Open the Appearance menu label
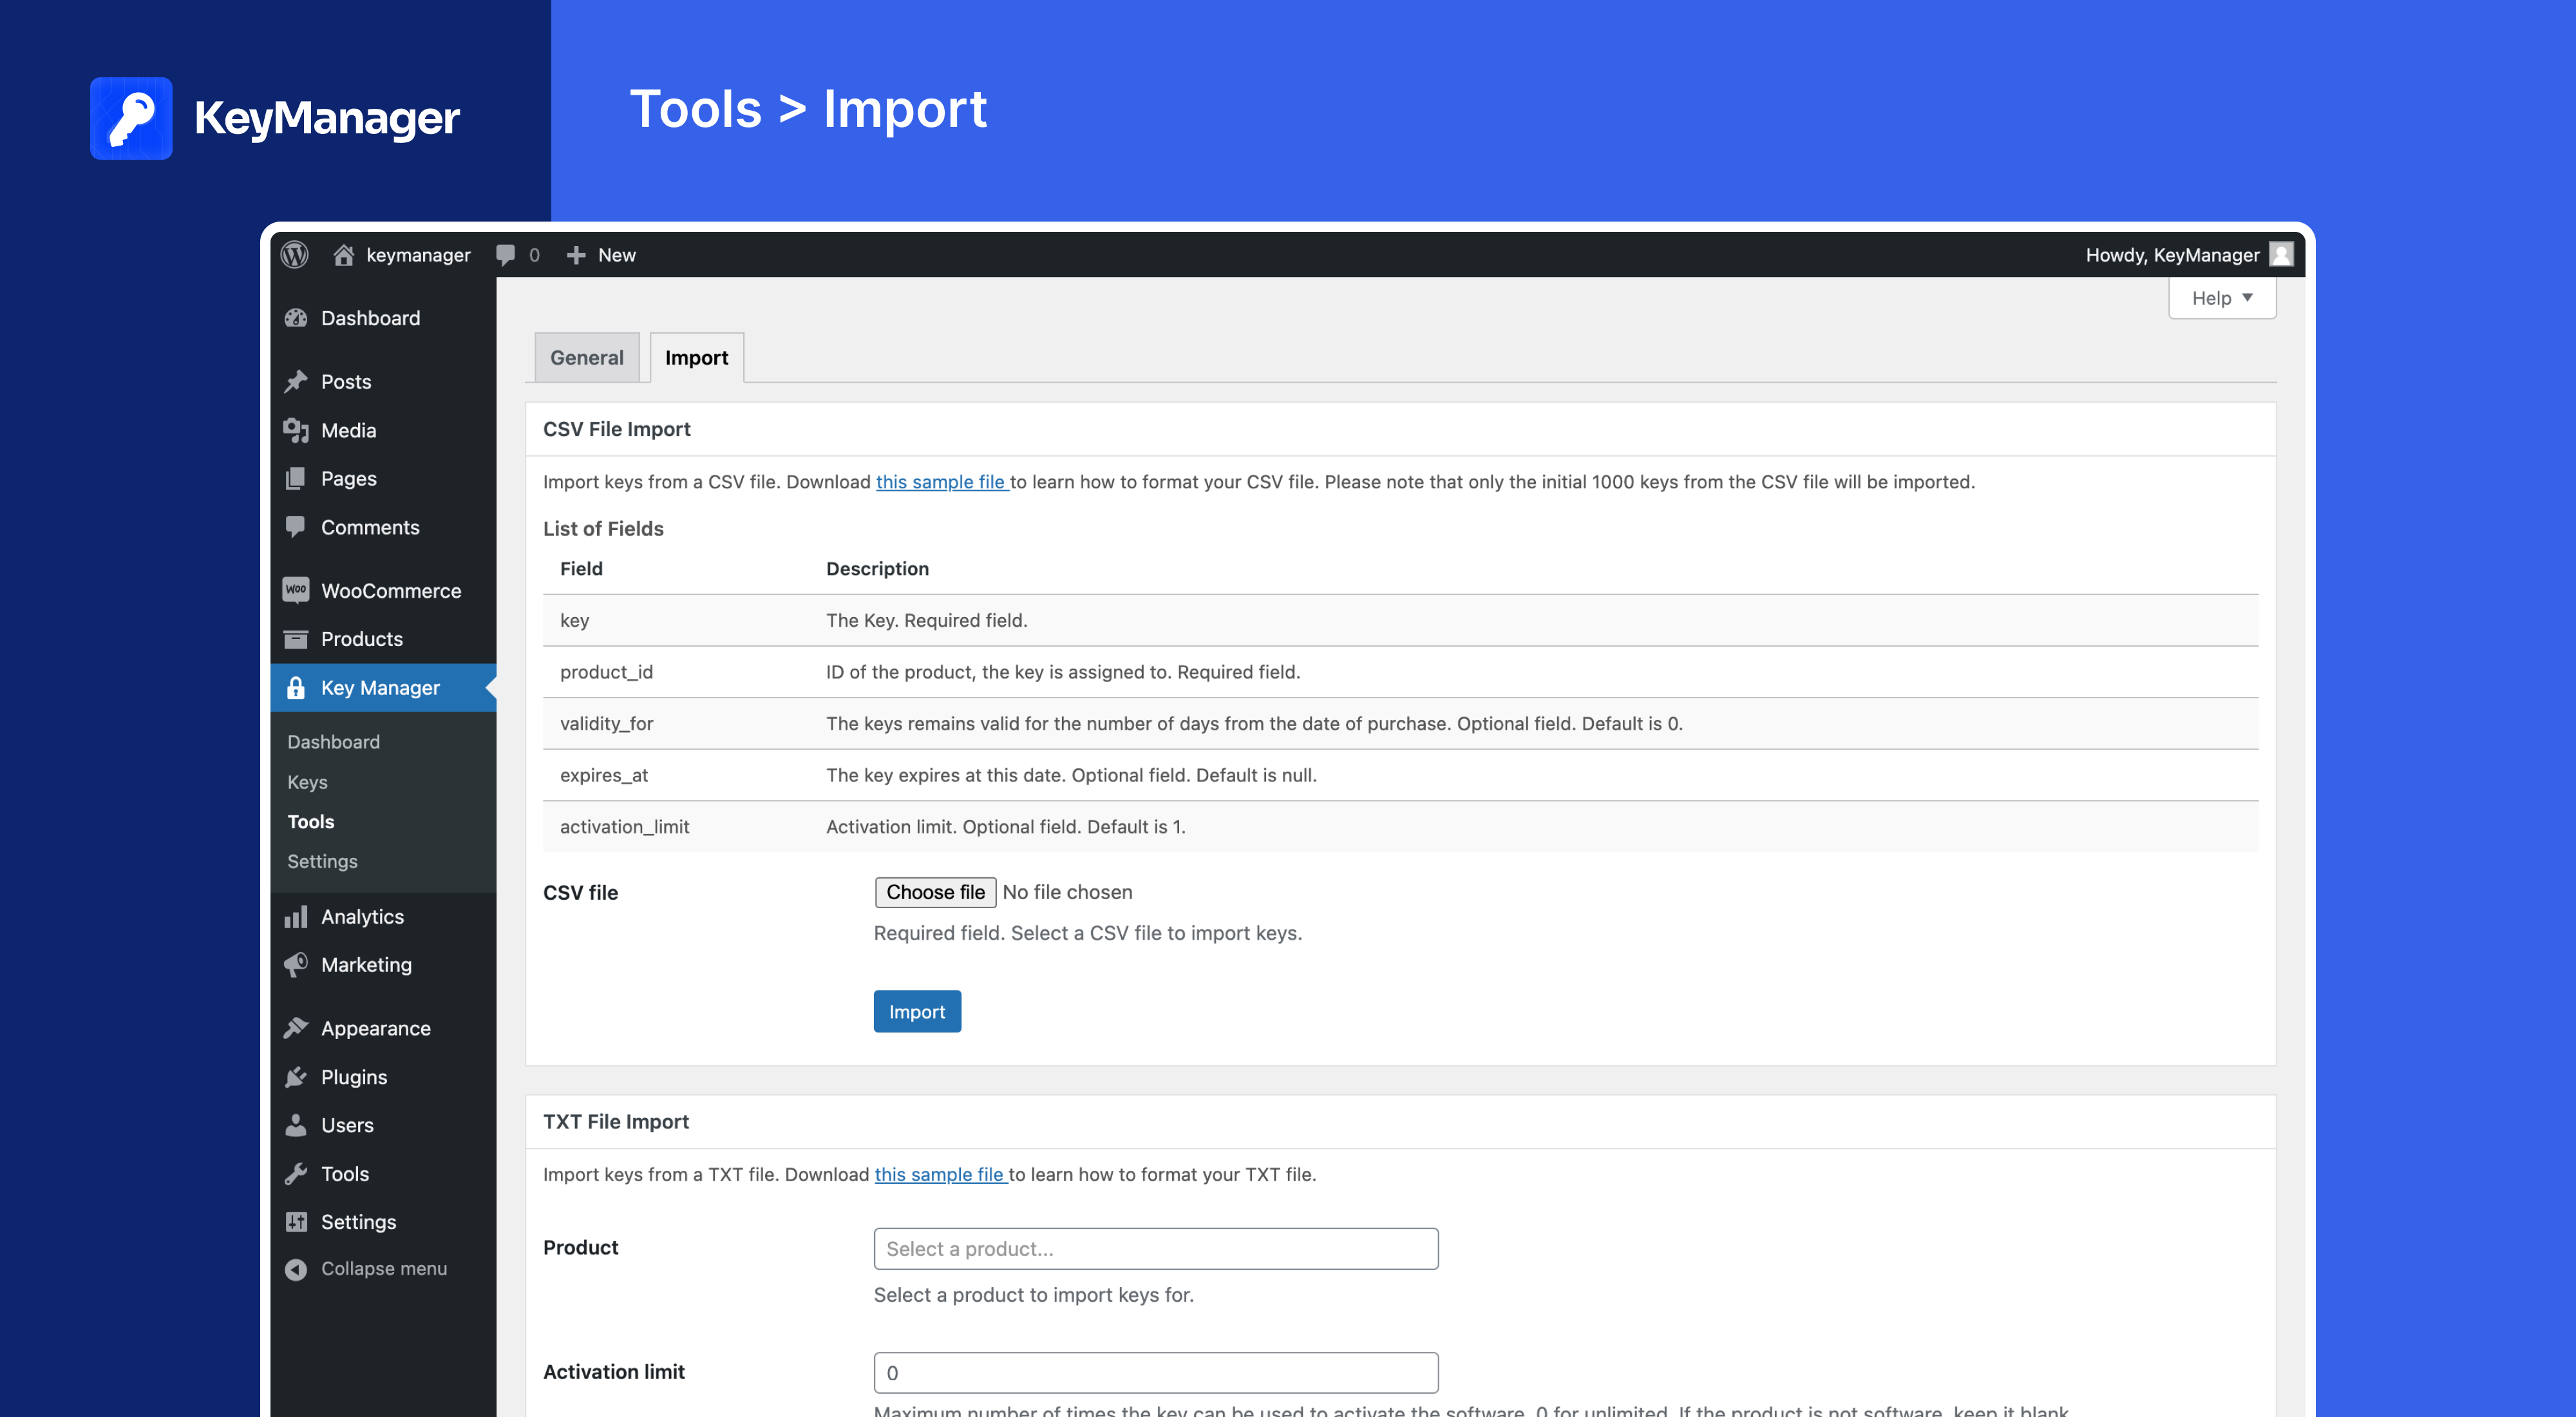Viewport: 2576px width, 1417px height. click(x=375, y=1029)
